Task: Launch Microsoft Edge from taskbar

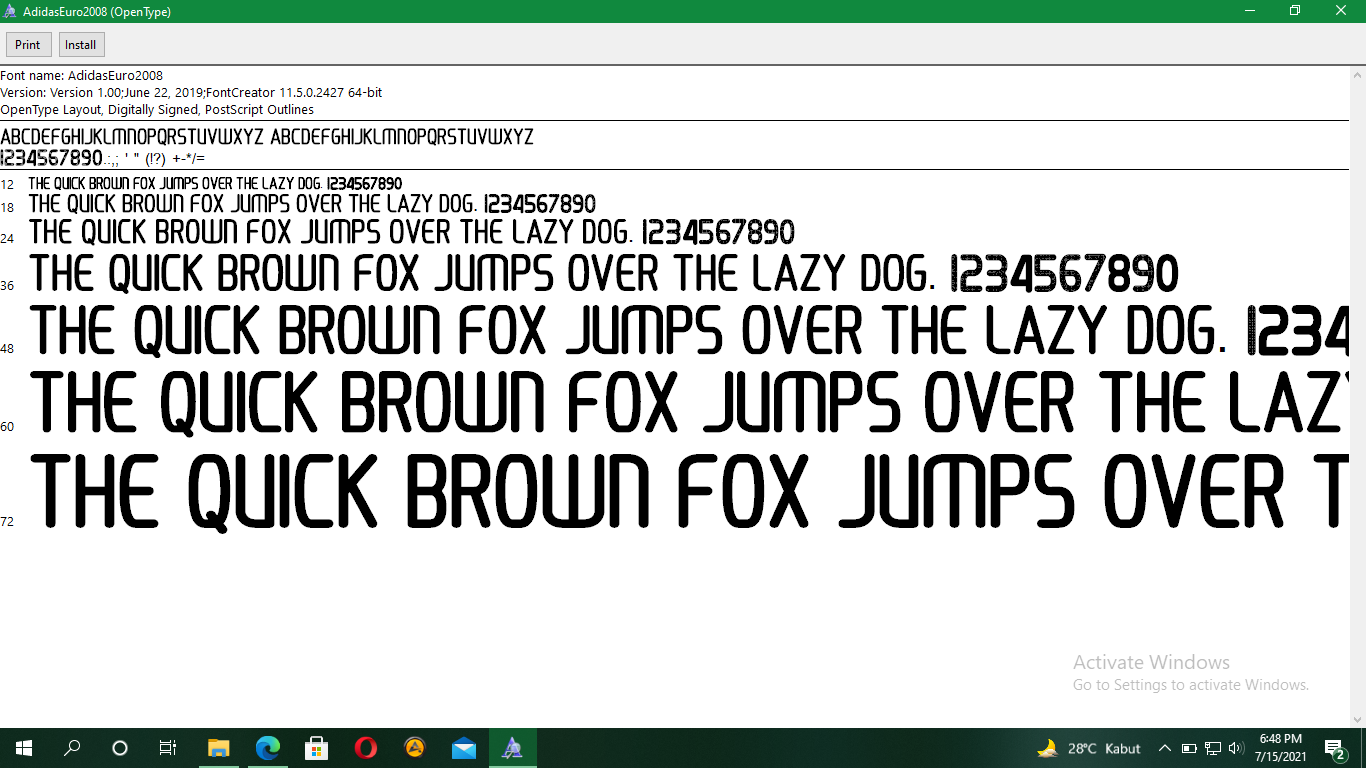Action: [x=267, y=748]
